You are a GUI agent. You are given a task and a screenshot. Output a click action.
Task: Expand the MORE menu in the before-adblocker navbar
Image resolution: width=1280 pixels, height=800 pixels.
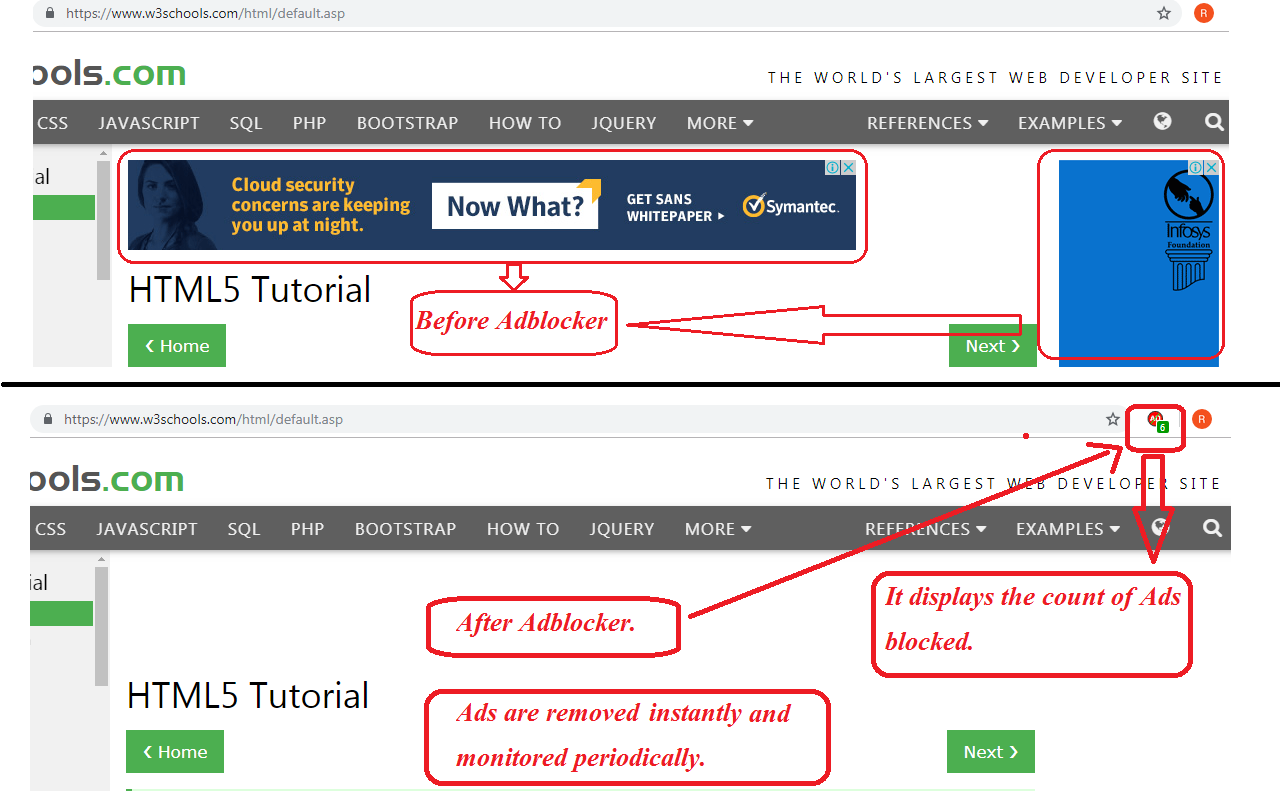(x=720, y=123)
